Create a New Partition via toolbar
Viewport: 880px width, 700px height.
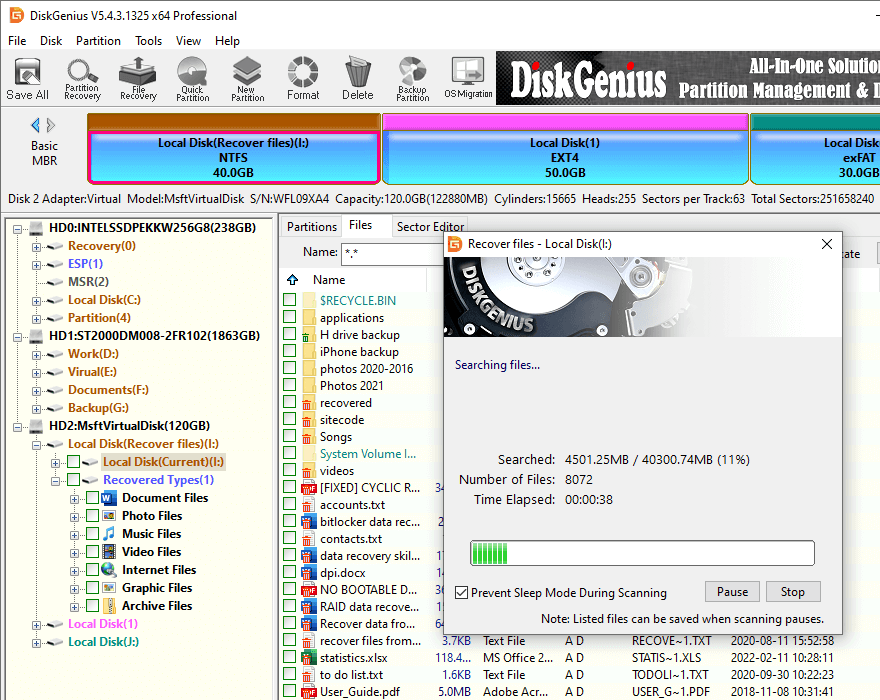point(247,79)
